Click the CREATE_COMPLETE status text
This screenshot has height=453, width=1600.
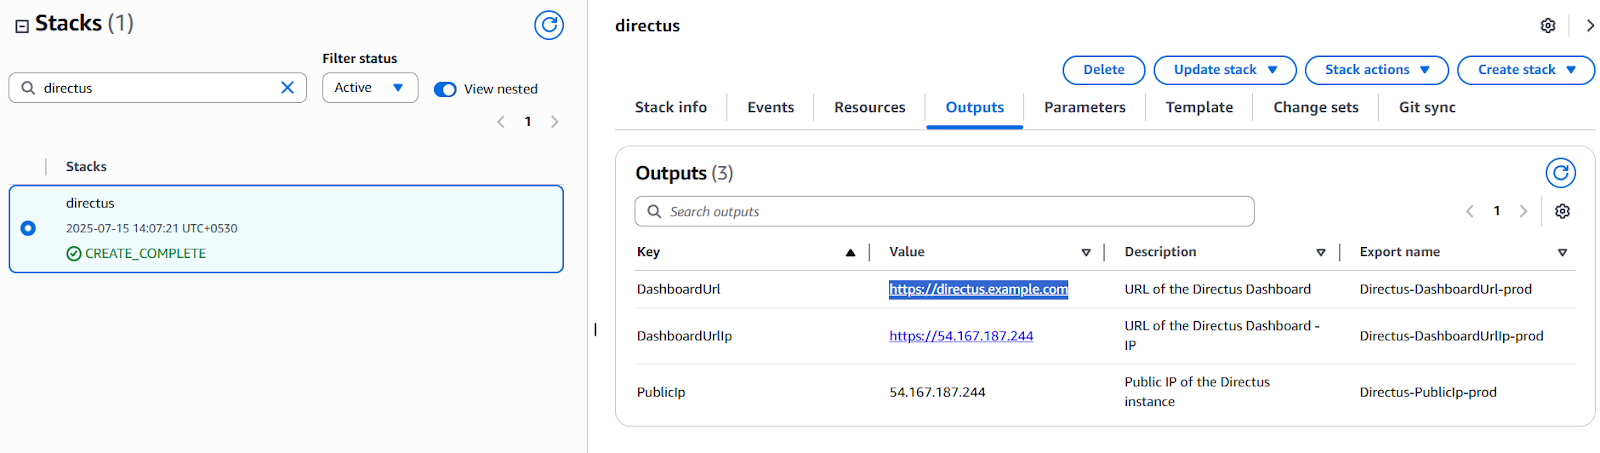(x=145, y=254)
